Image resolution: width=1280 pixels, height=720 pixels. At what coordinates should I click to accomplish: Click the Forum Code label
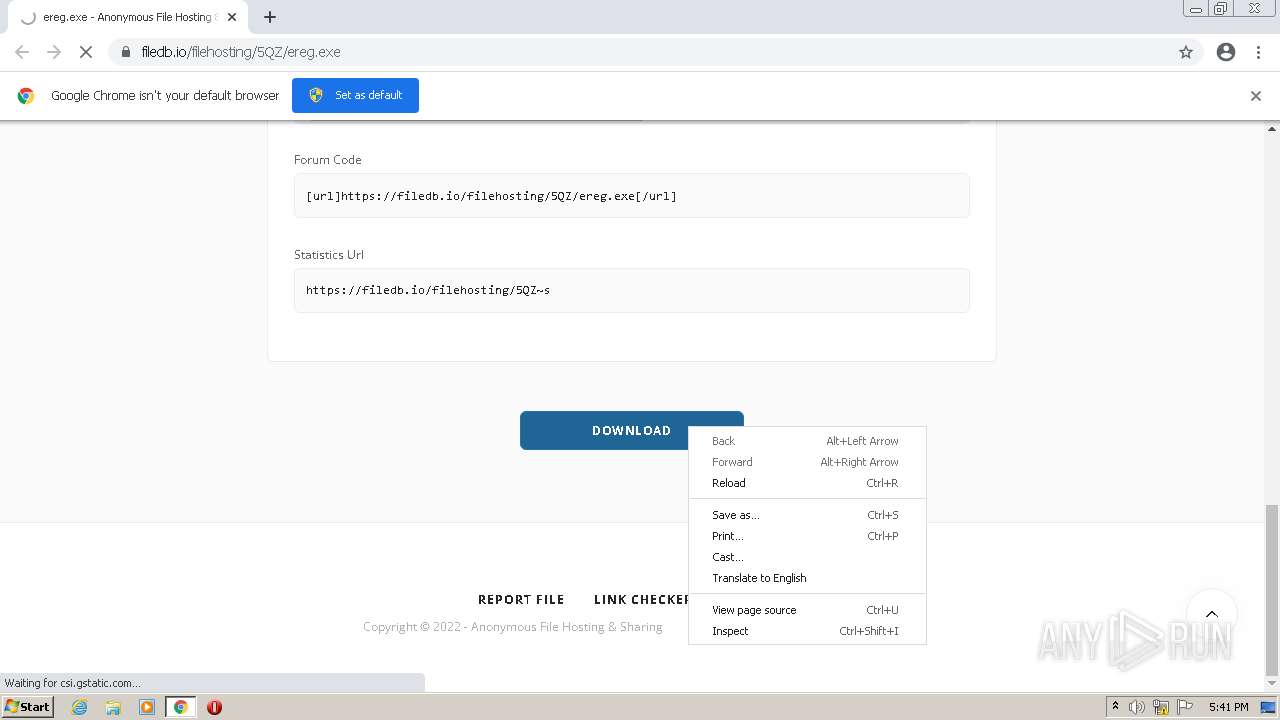(x=327, y=160)
